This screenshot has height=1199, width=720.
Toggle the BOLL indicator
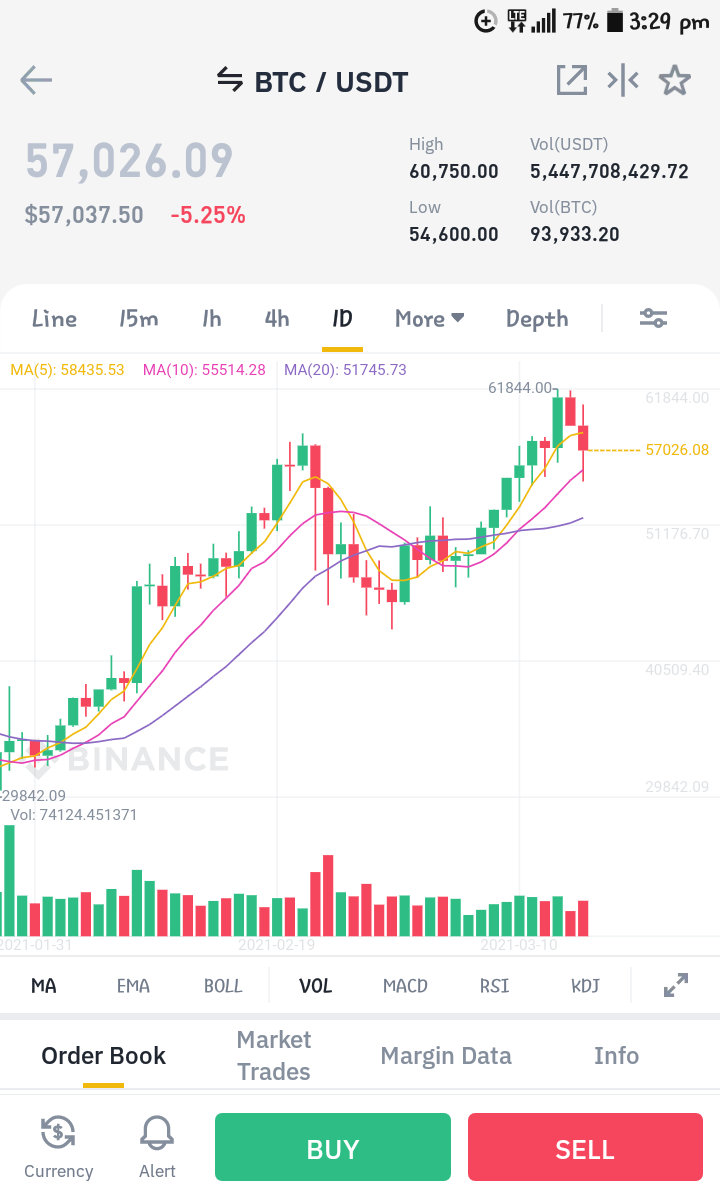pyautogui.click(x=222, y=986)
